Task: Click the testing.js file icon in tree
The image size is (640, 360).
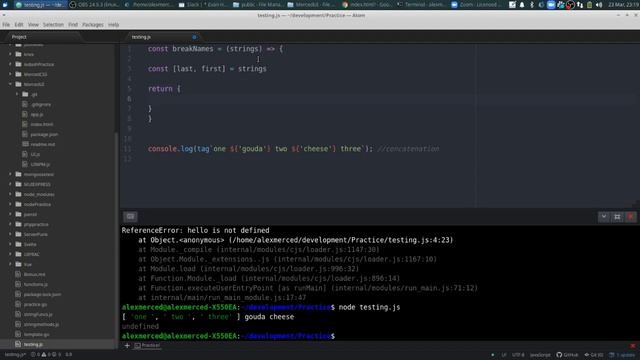Action: pyautogui.click(x=18, y=344)
